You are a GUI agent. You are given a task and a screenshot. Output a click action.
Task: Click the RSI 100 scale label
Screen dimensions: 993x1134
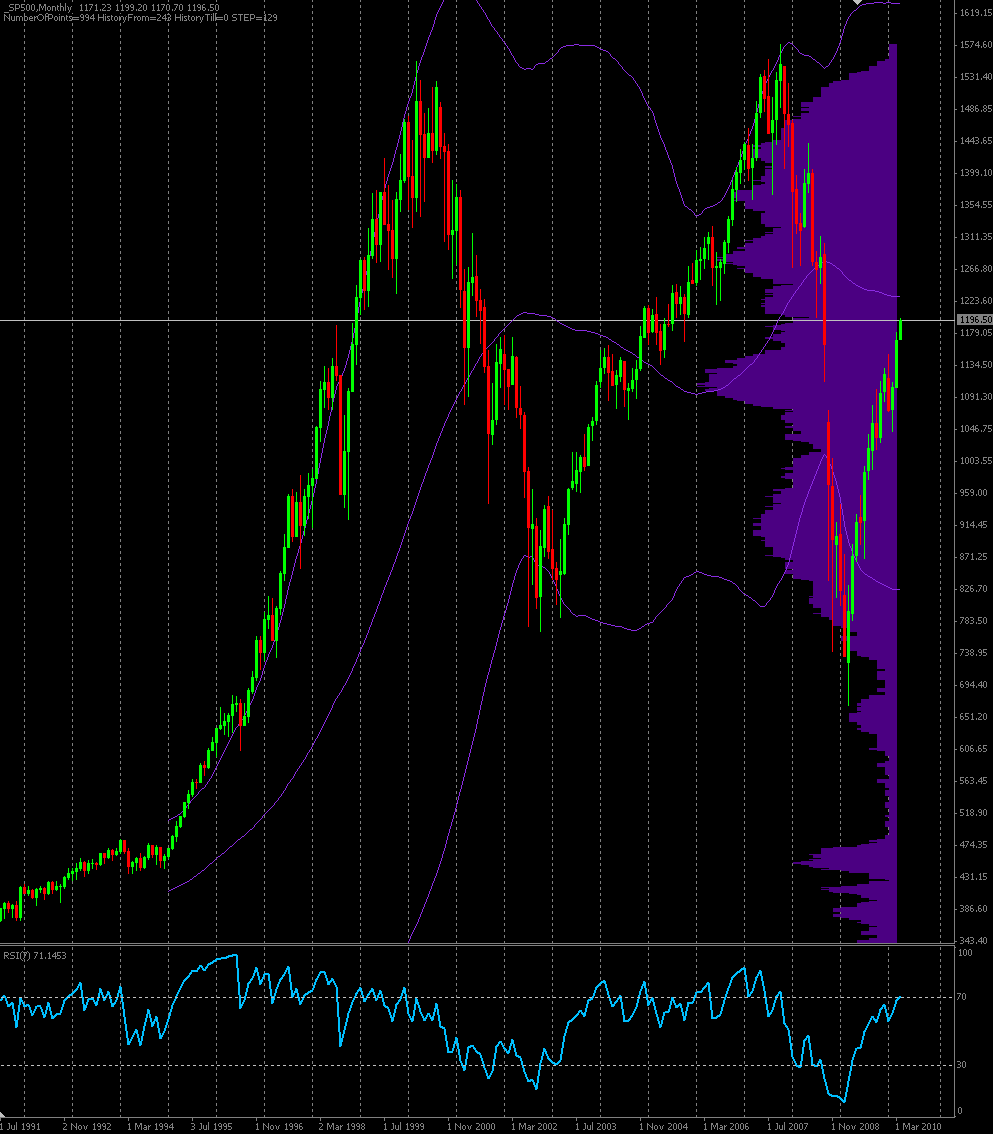tap(967, 953)
